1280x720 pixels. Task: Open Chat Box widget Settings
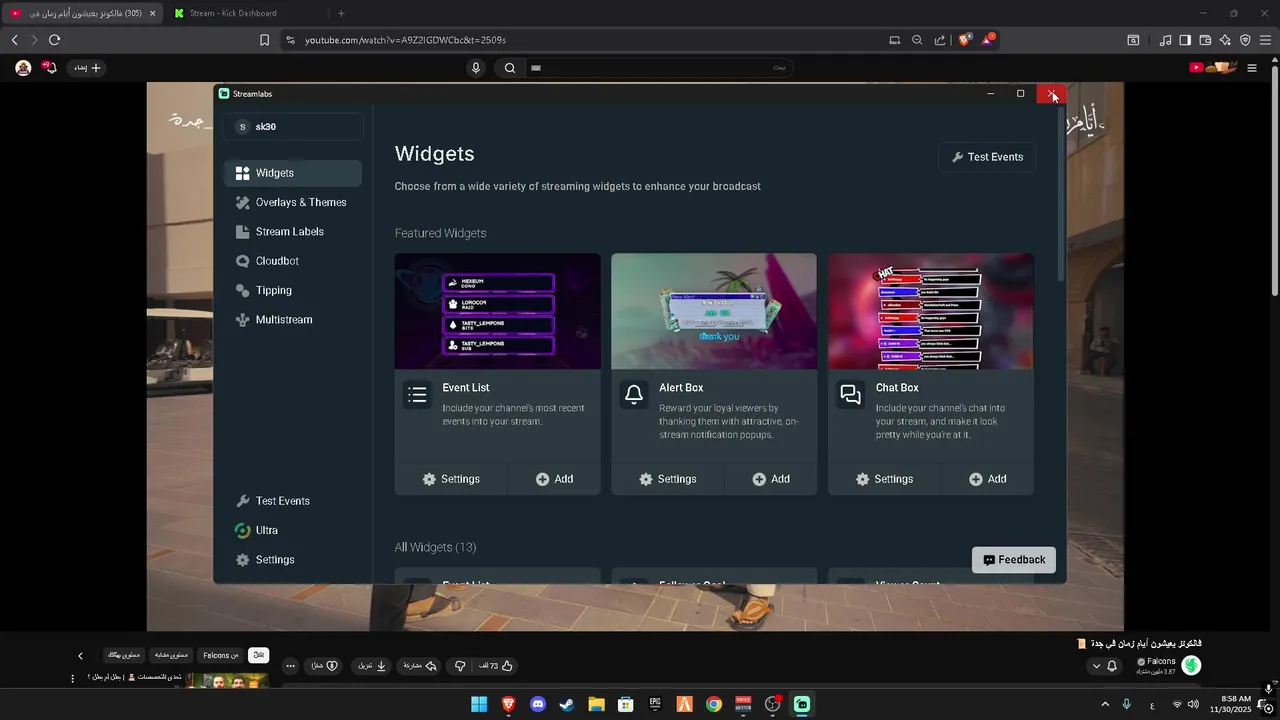point(884,479)
